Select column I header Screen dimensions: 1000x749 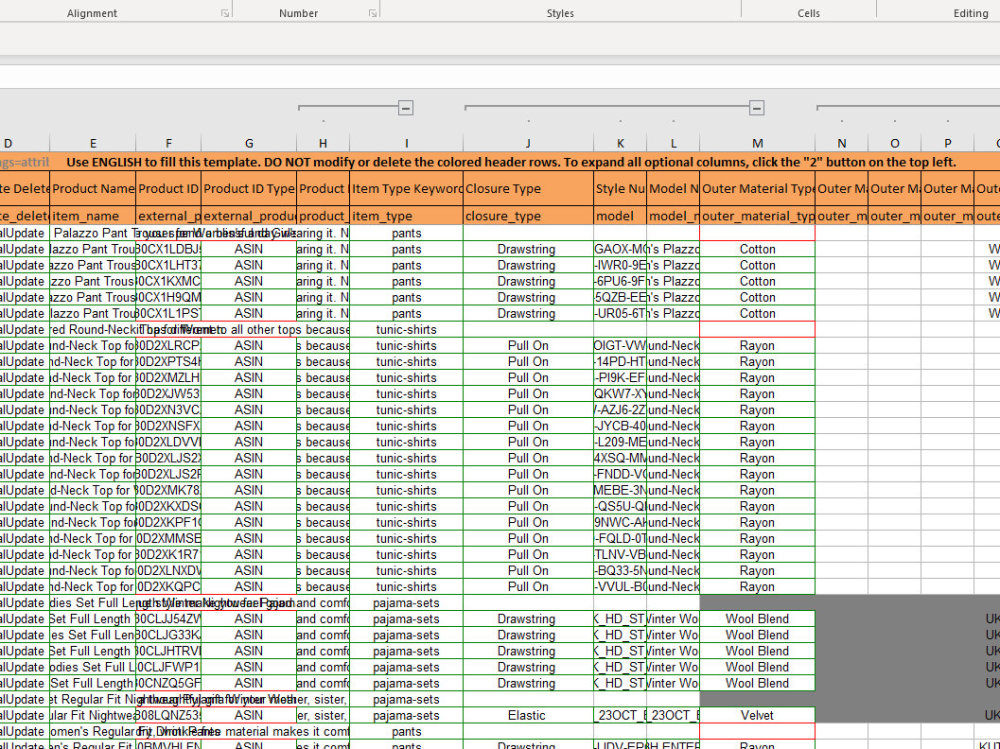coord(406,144)
